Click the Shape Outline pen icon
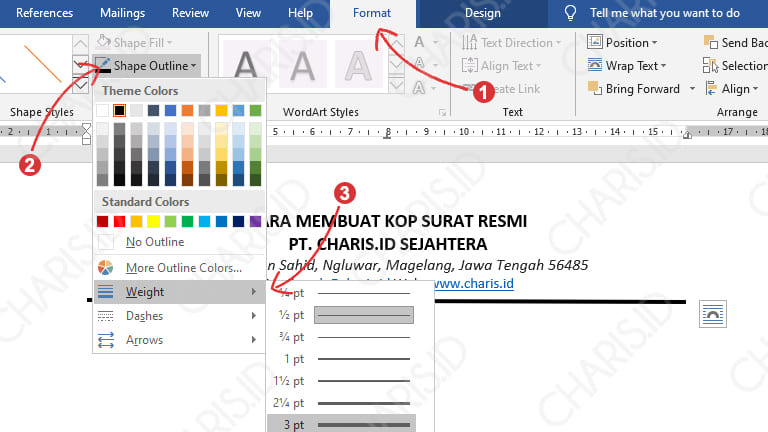The image size is (768, 432). click(103, 65)
